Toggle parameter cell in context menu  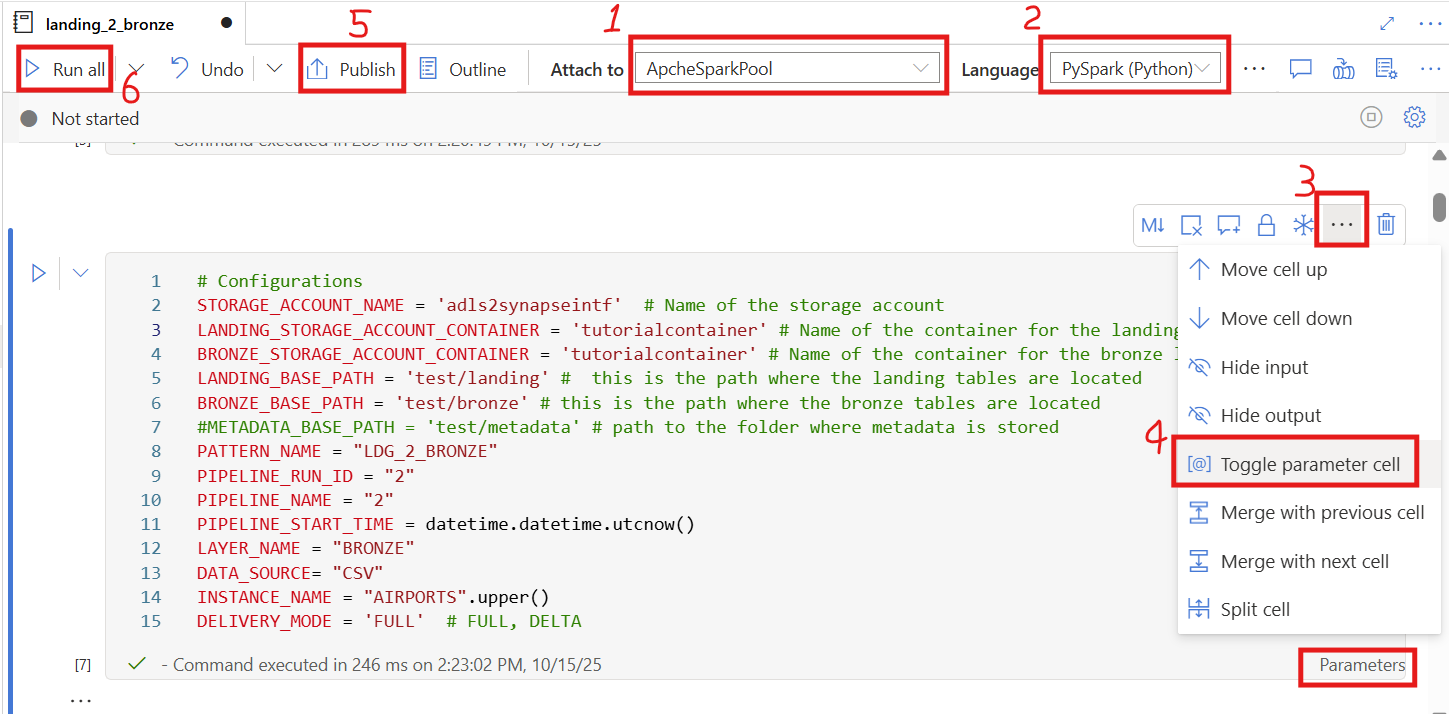[x=1309, y=465]
